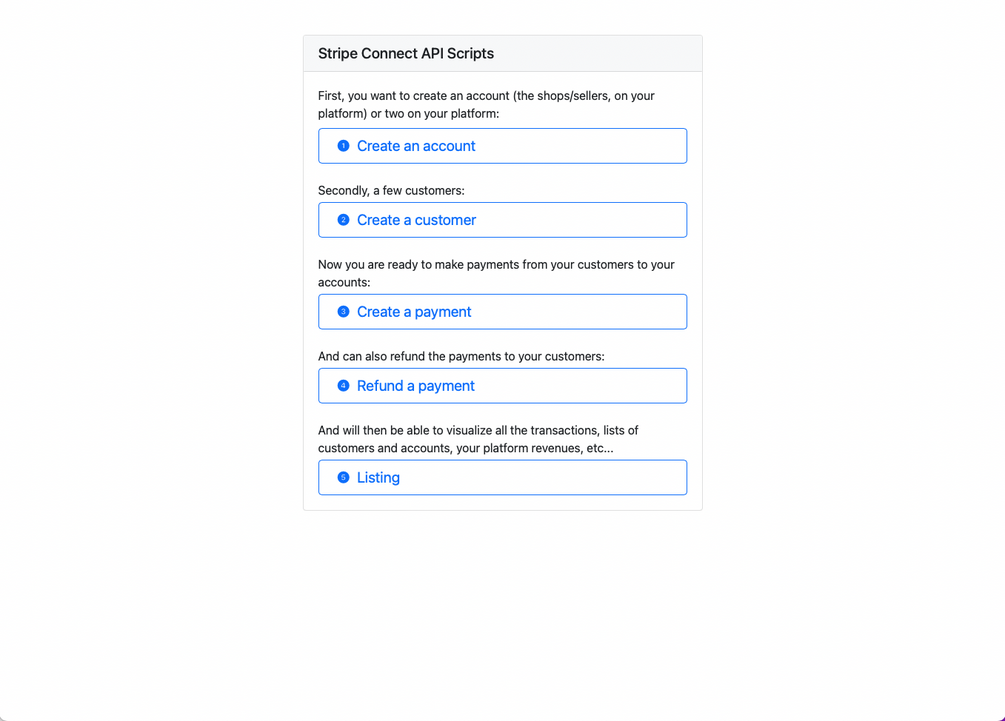This screenshot has height=721, width=1005.
Task: Click the number 3 circle icon
Action: click(x=343, y=312)
